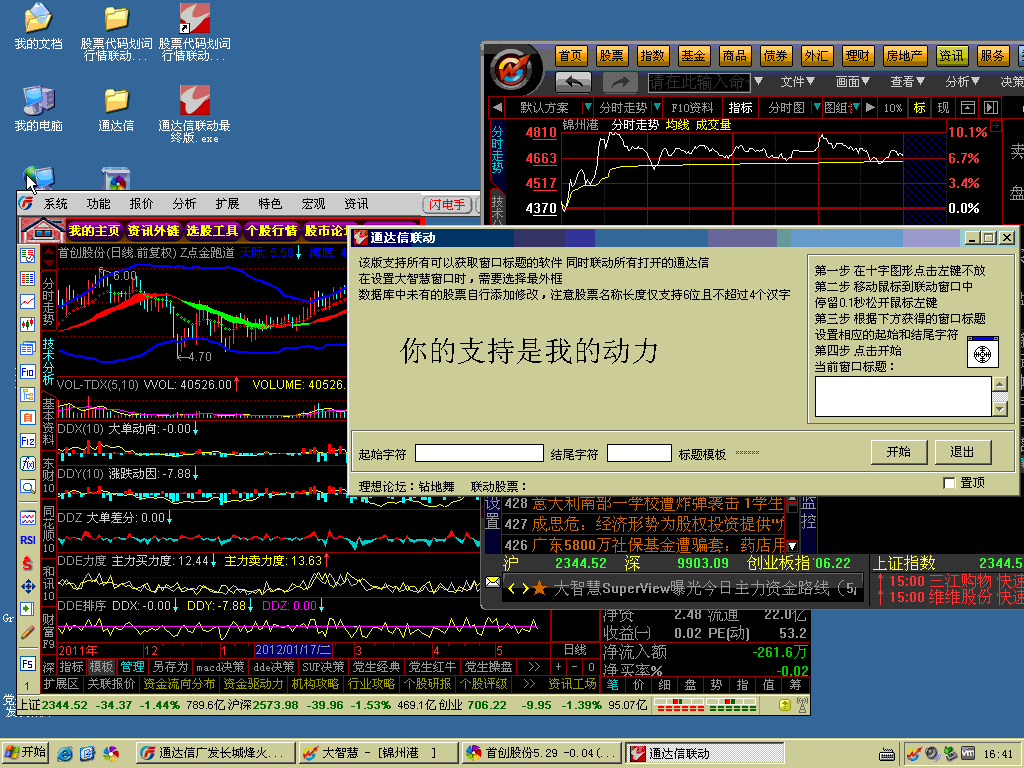
Task: Tick the 置顶 checkbox
Action: click(949, 483)
